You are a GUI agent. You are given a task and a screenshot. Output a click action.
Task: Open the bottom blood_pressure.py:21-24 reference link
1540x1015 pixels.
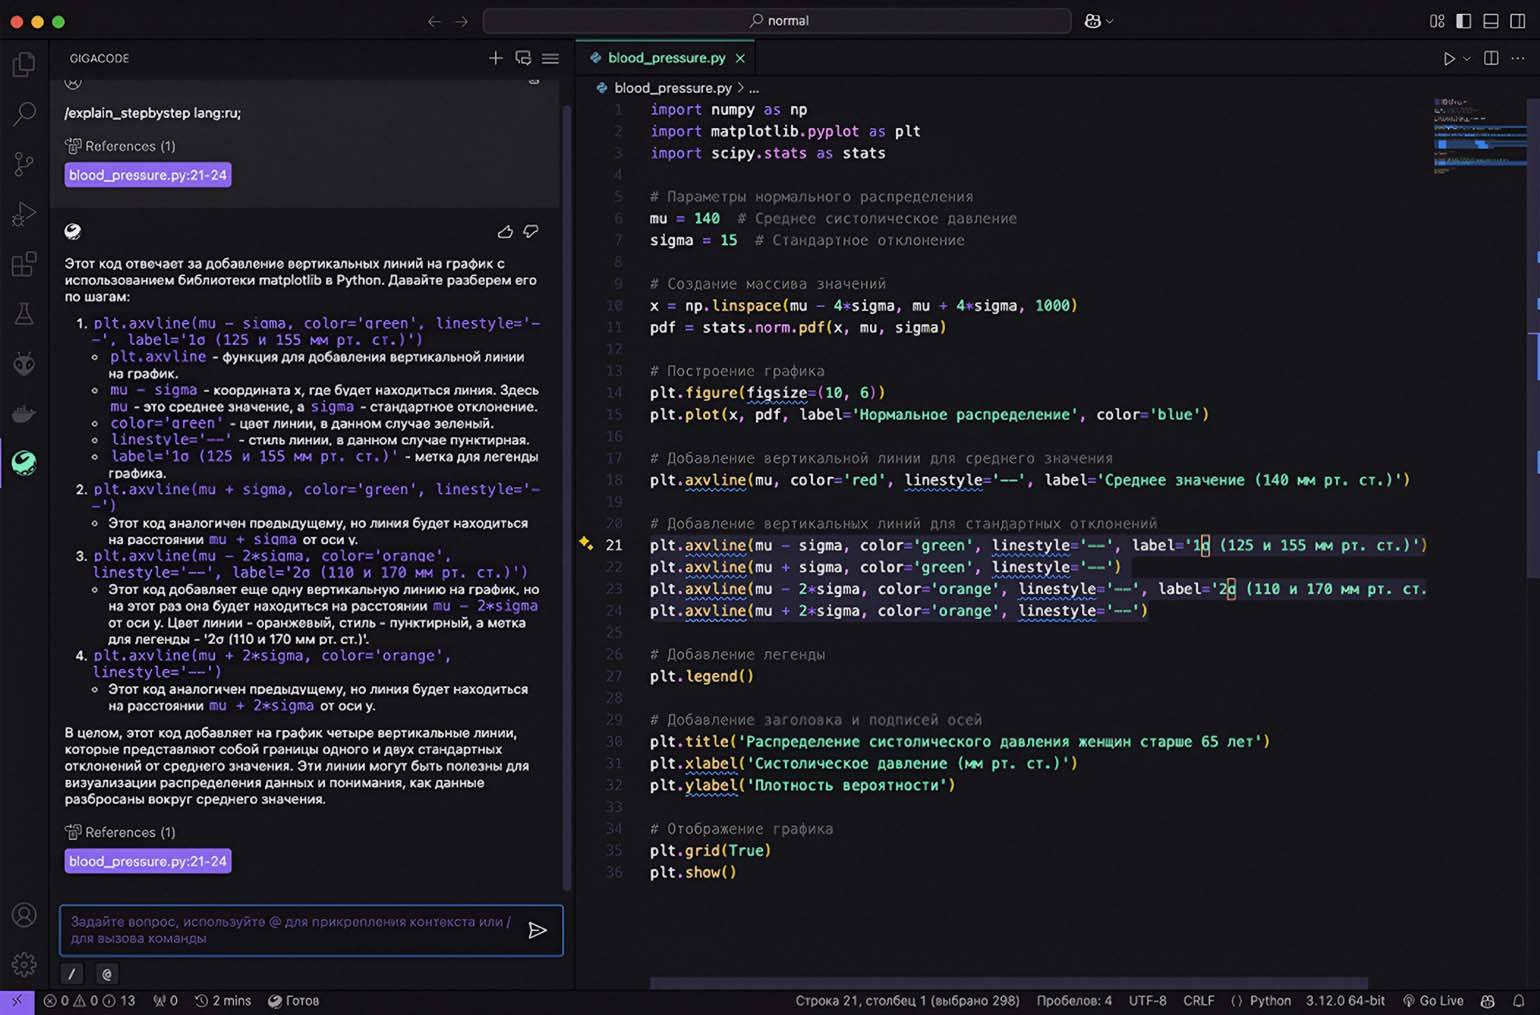pyautogui.click(x=148, y=861)
